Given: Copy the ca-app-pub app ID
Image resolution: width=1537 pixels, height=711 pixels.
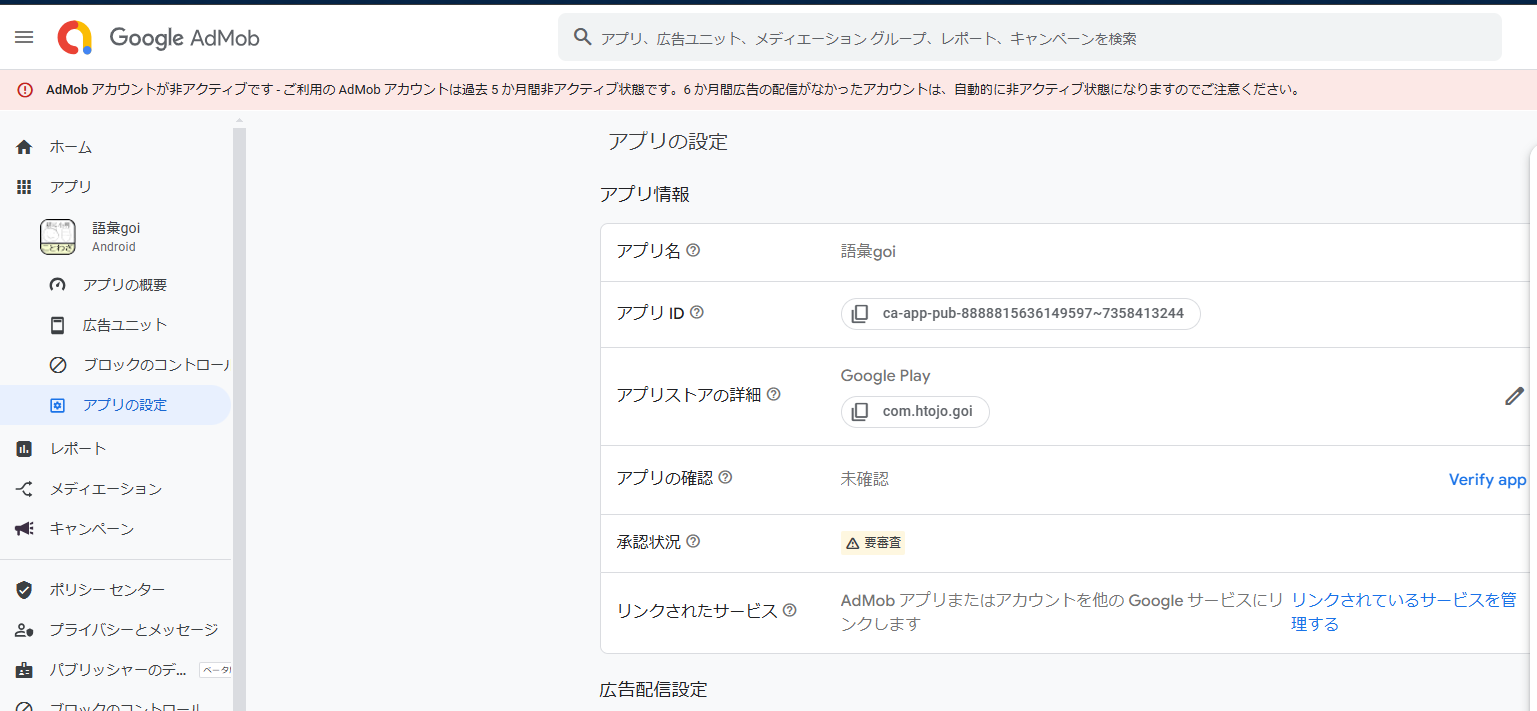Looking at the screenshot, I should tap(860, 314).
